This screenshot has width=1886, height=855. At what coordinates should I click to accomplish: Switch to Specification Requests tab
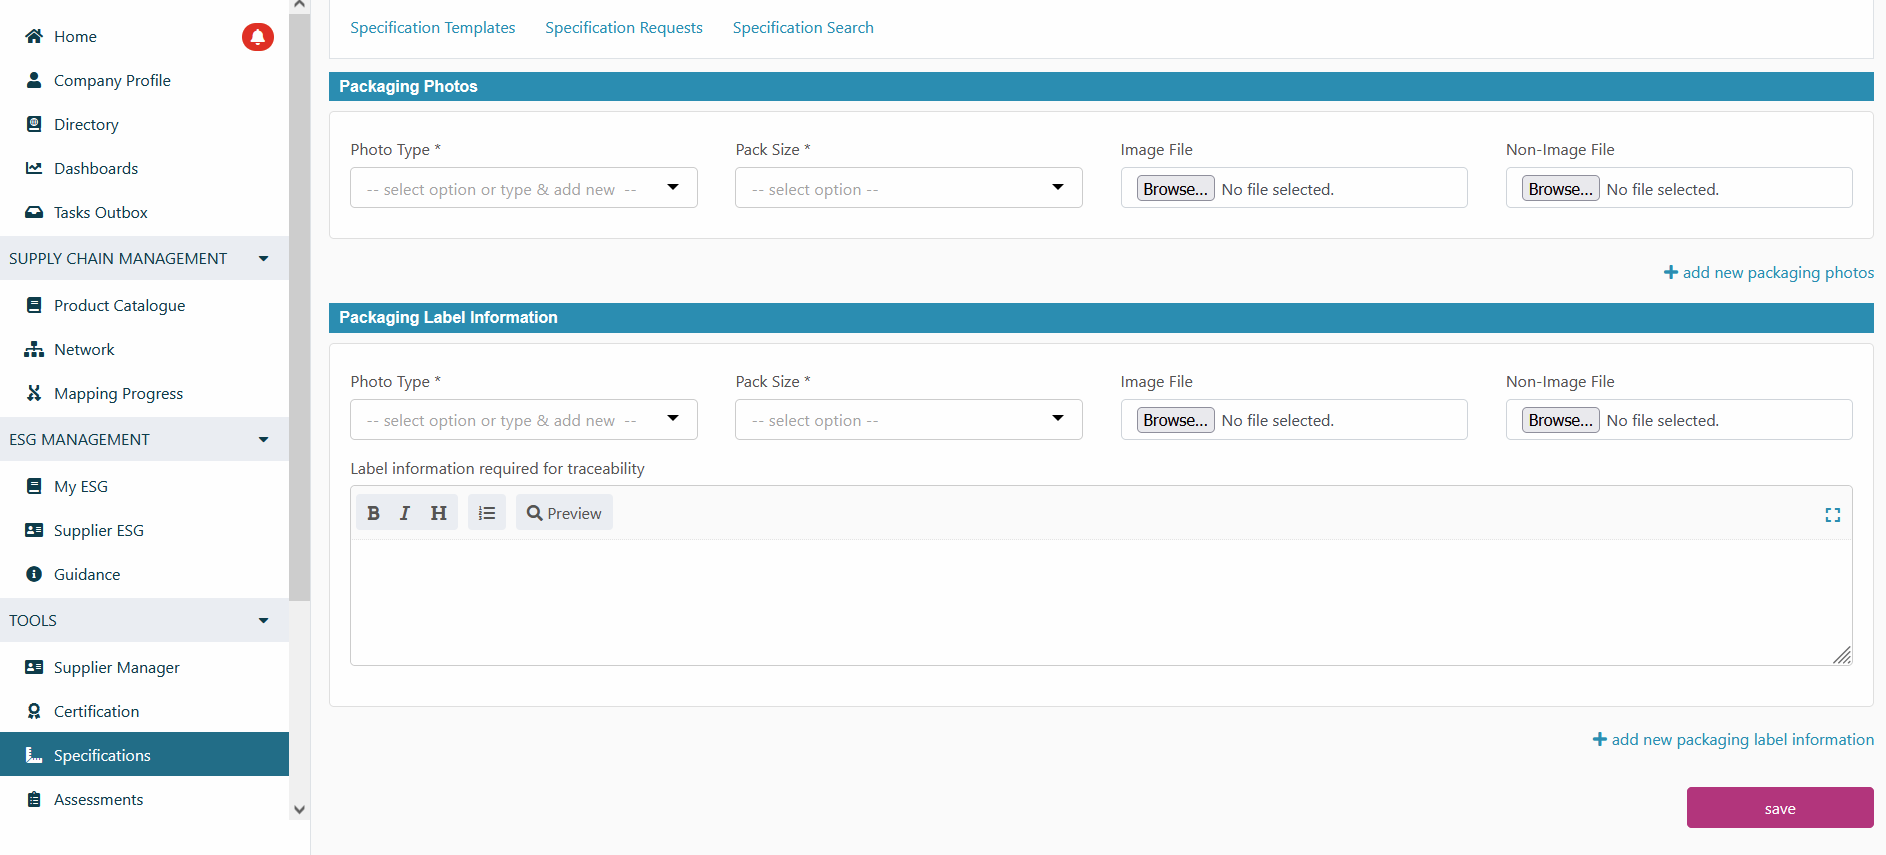pos(623,28)
